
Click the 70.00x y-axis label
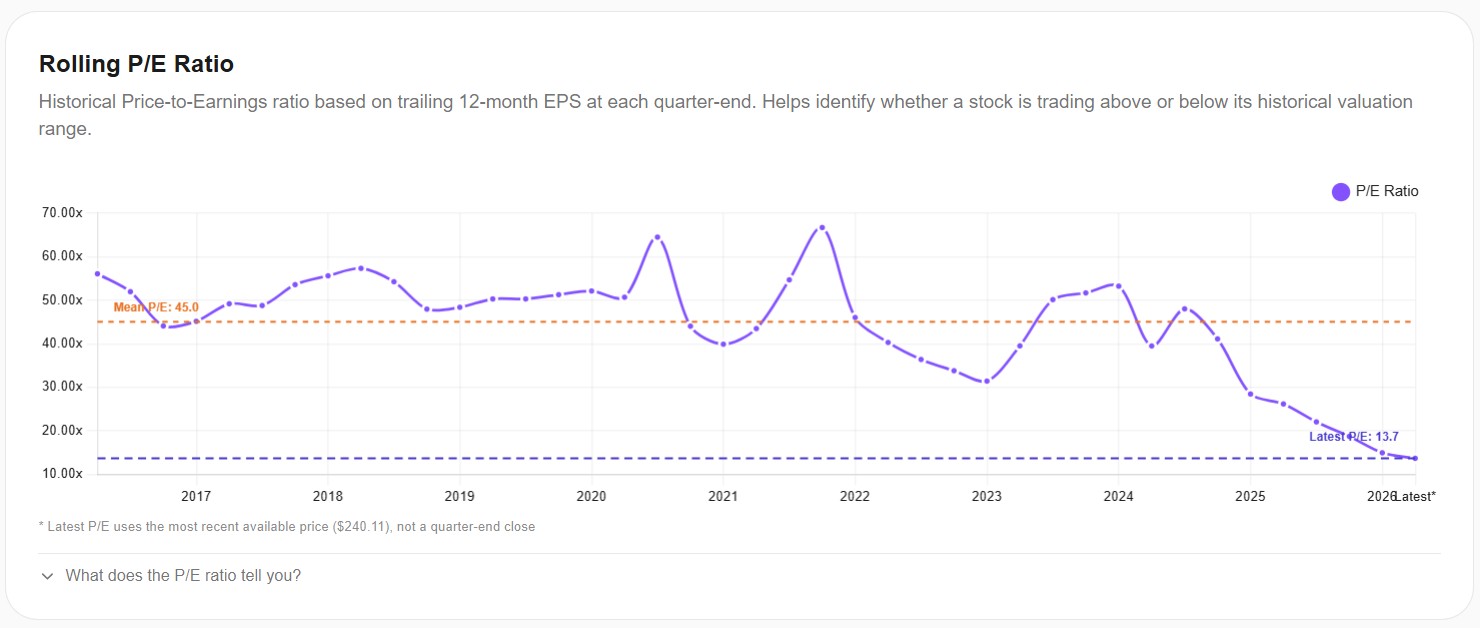click(x=62, y=212)
